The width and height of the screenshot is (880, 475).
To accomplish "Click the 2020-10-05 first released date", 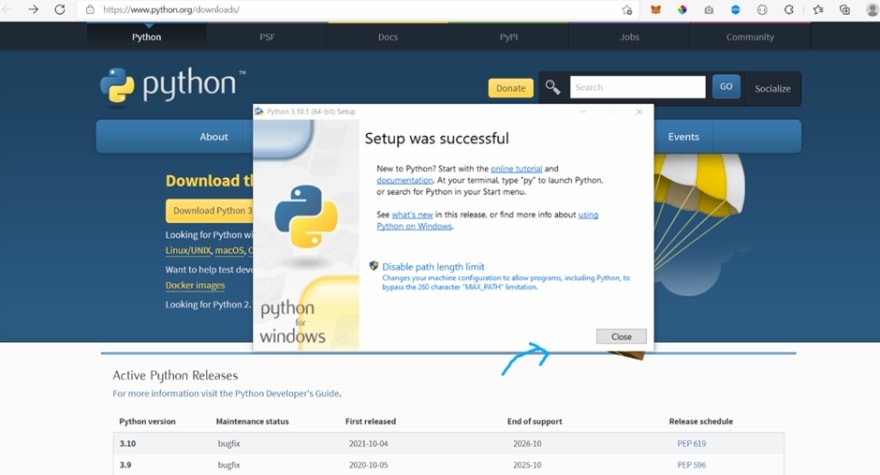I will click(x=368, y=465).
